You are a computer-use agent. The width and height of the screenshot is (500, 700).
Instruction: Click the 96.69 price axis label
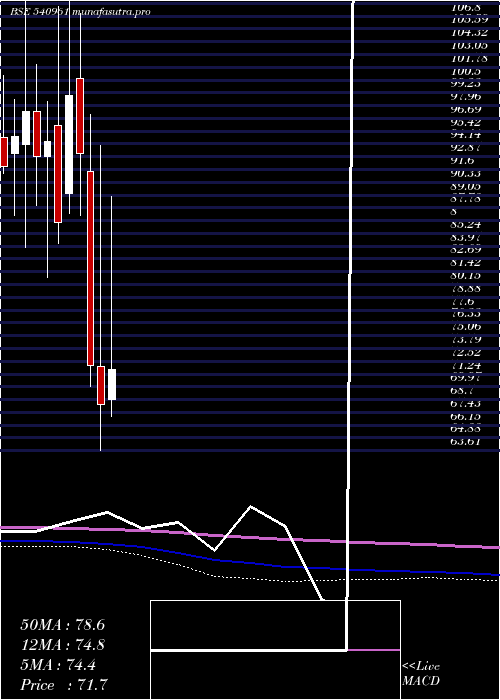click(467, 109)
